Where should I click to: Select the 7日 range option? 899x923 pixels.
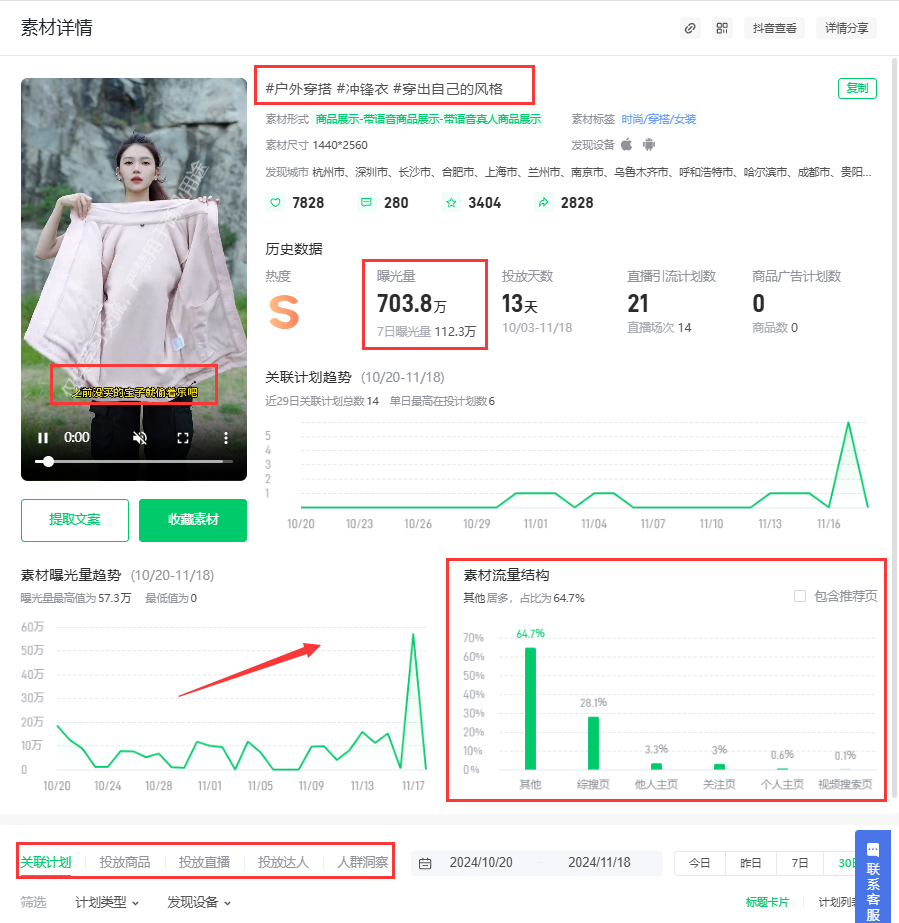coord(800,863)
